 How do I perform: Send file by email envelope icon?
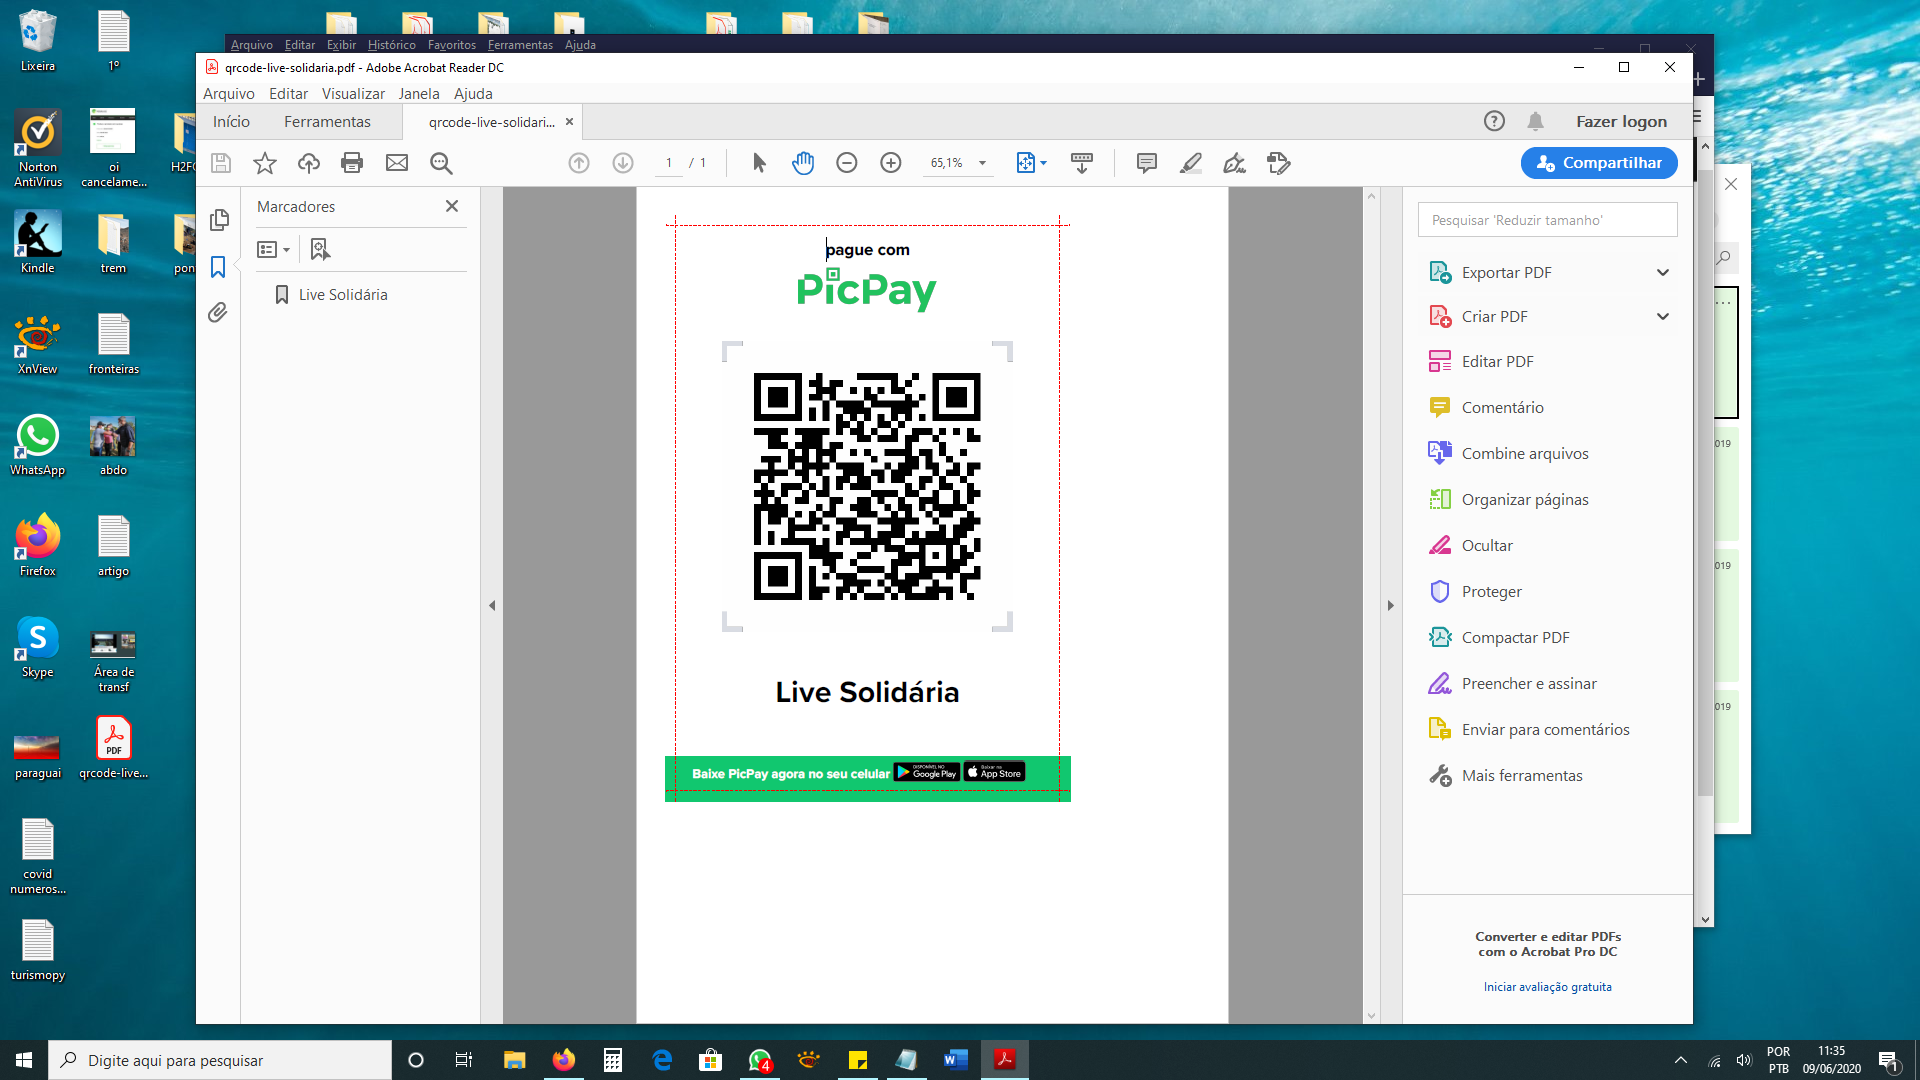(397, 163)
